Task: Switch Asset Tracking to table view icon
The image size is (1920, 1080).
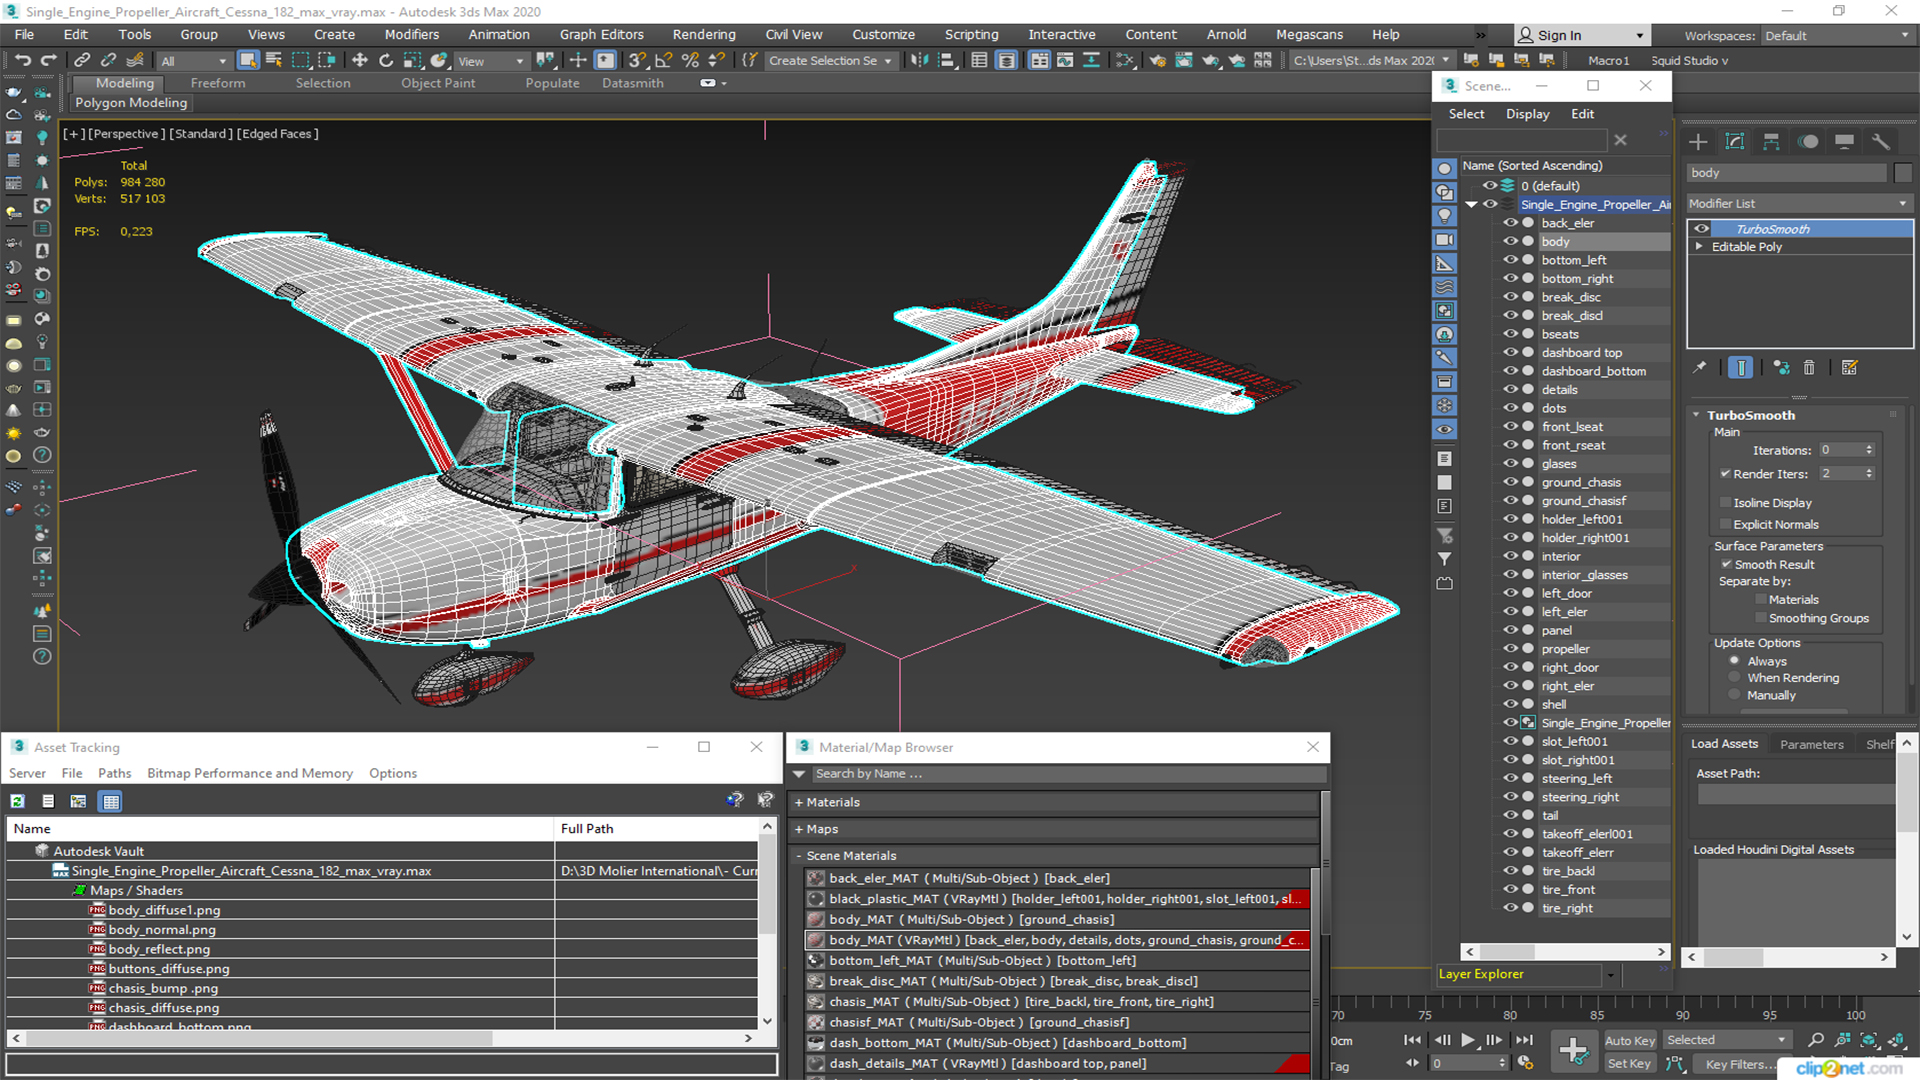Action: coord(111,801)
